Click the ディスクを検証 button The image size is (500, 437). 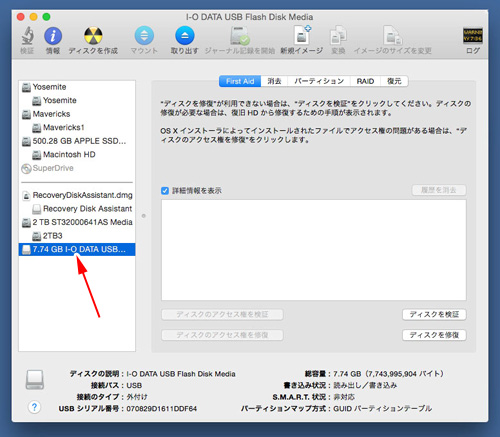pos(434,314)
